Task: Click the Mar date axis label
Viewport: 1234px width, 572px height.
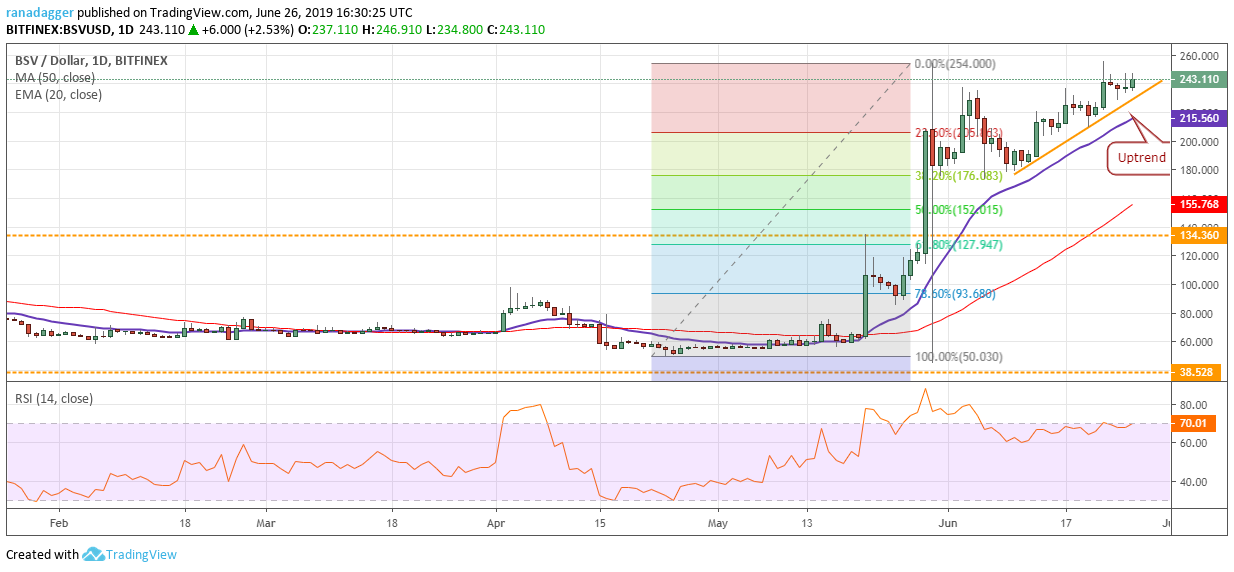Action: tap(266, 522)
